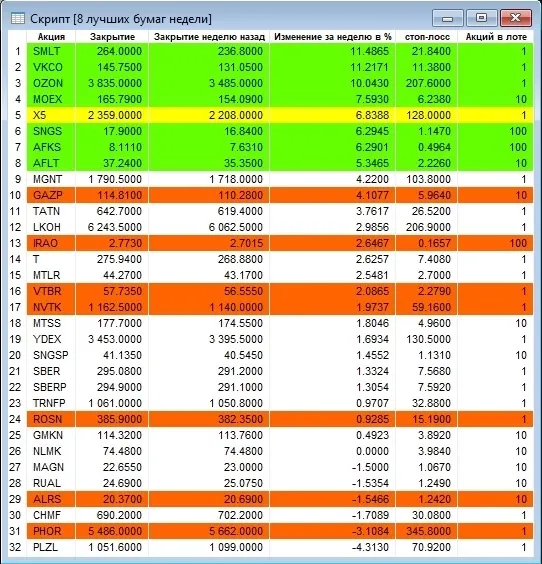Viewport: 542px width, 564px height.
Task: Click the Закрытие column header
Action: coord(112,37)
